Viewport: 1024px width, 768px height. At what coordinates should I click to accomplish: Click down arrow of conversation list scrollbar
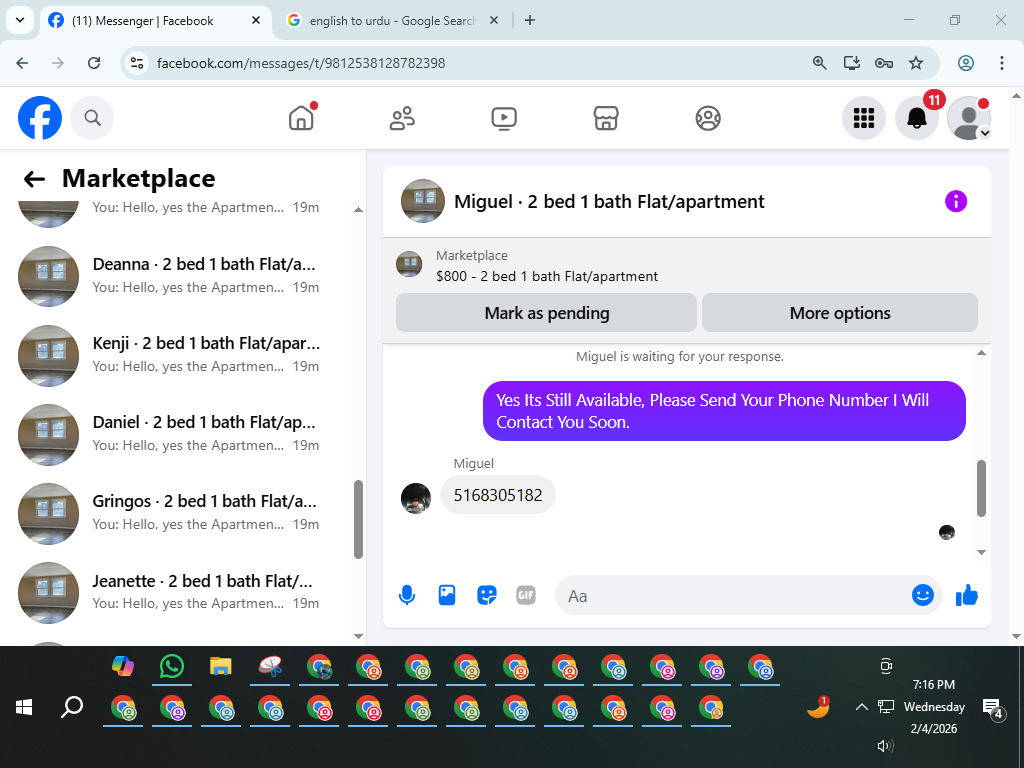[358, 636]
